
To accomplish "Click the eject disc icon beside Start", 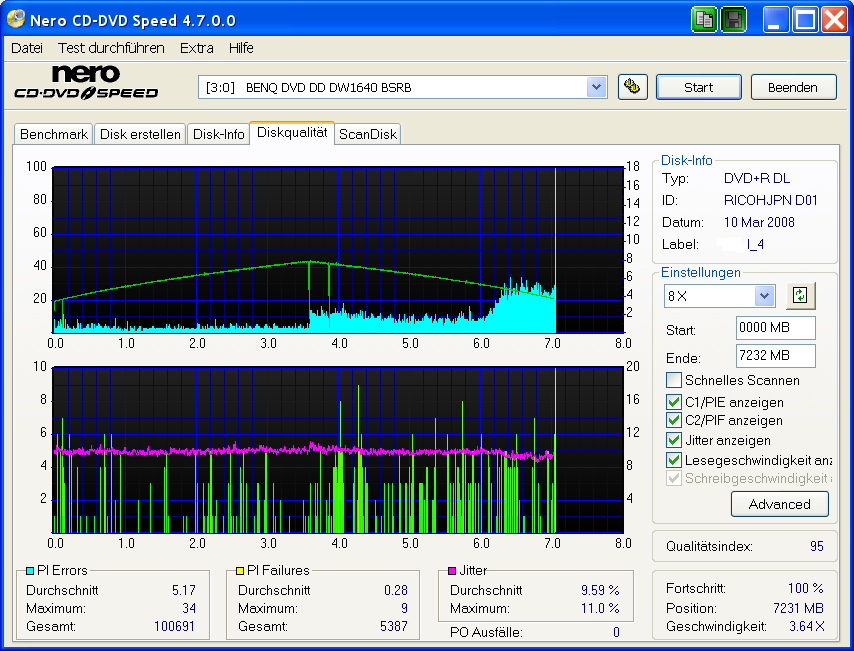I will [632, 87].
